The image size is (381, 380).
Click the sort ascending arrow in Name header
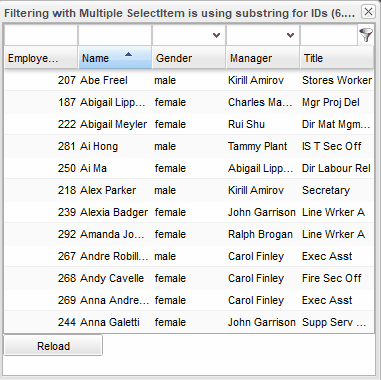coord(128,55)
